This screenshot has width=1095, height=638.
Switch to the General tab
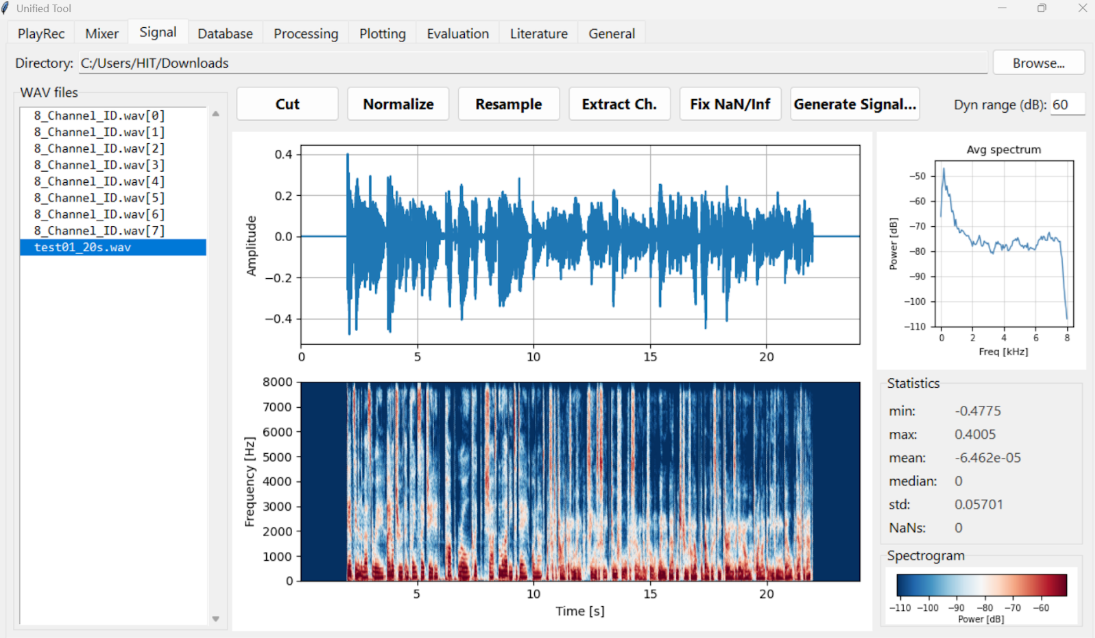pyautogui.click(x=612, y=34)
